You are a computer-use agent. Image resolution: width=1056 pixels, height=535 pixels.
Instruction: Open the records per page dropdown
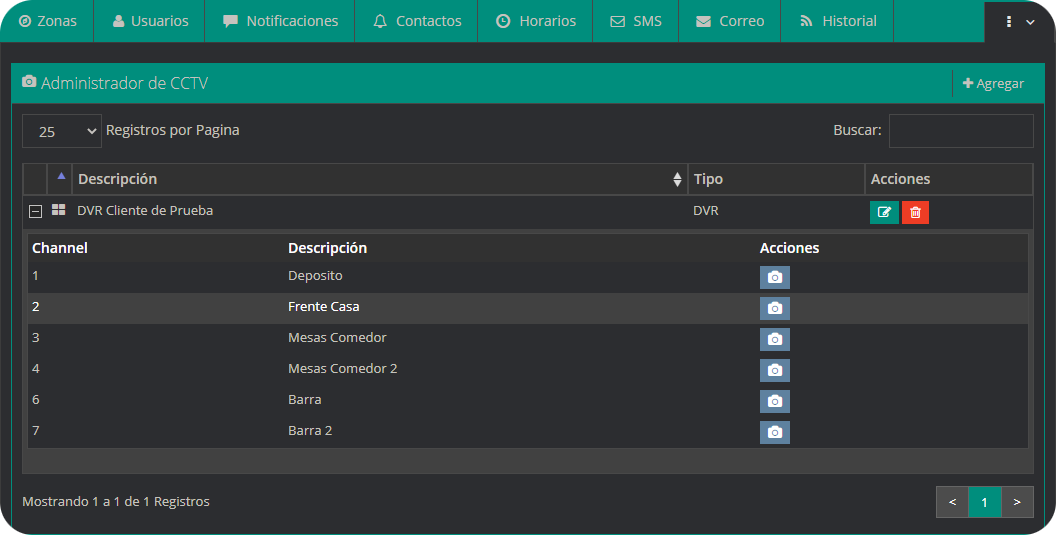(62, 131)
